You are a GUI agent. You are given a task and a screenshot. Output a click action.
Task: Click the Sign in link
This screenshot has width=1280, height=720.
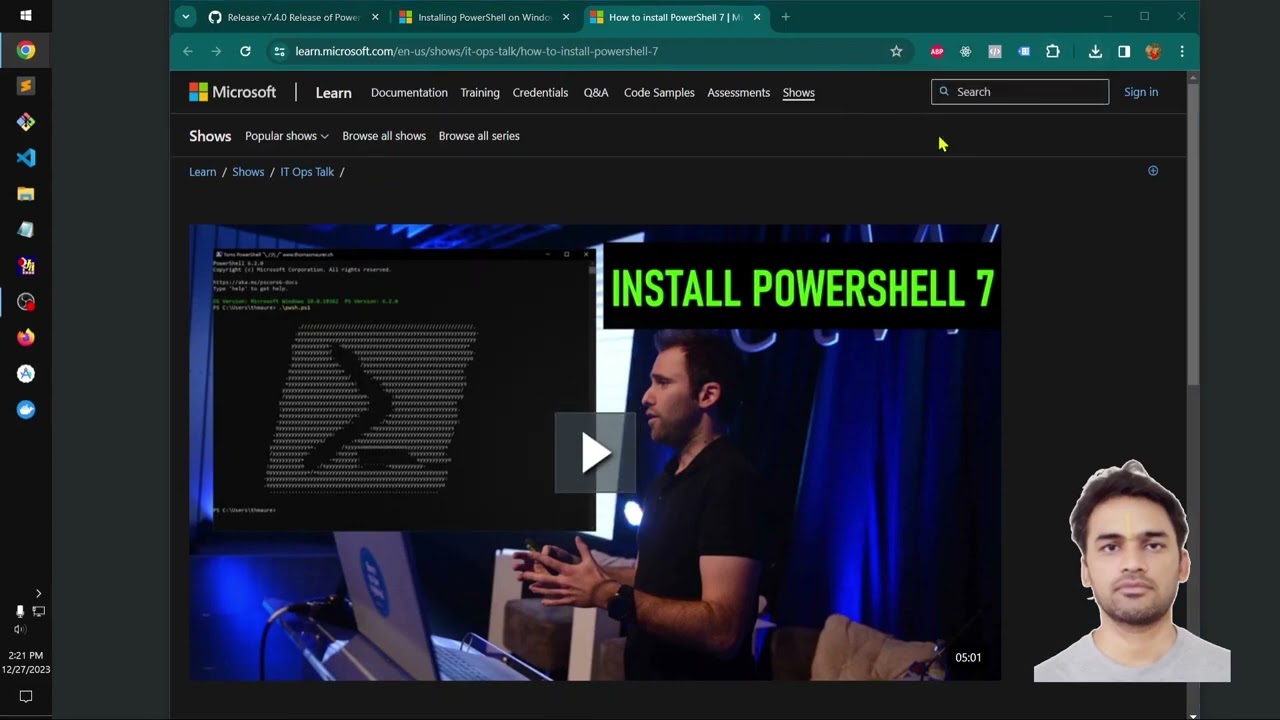pyautogui.click(x=1141, y=92)
